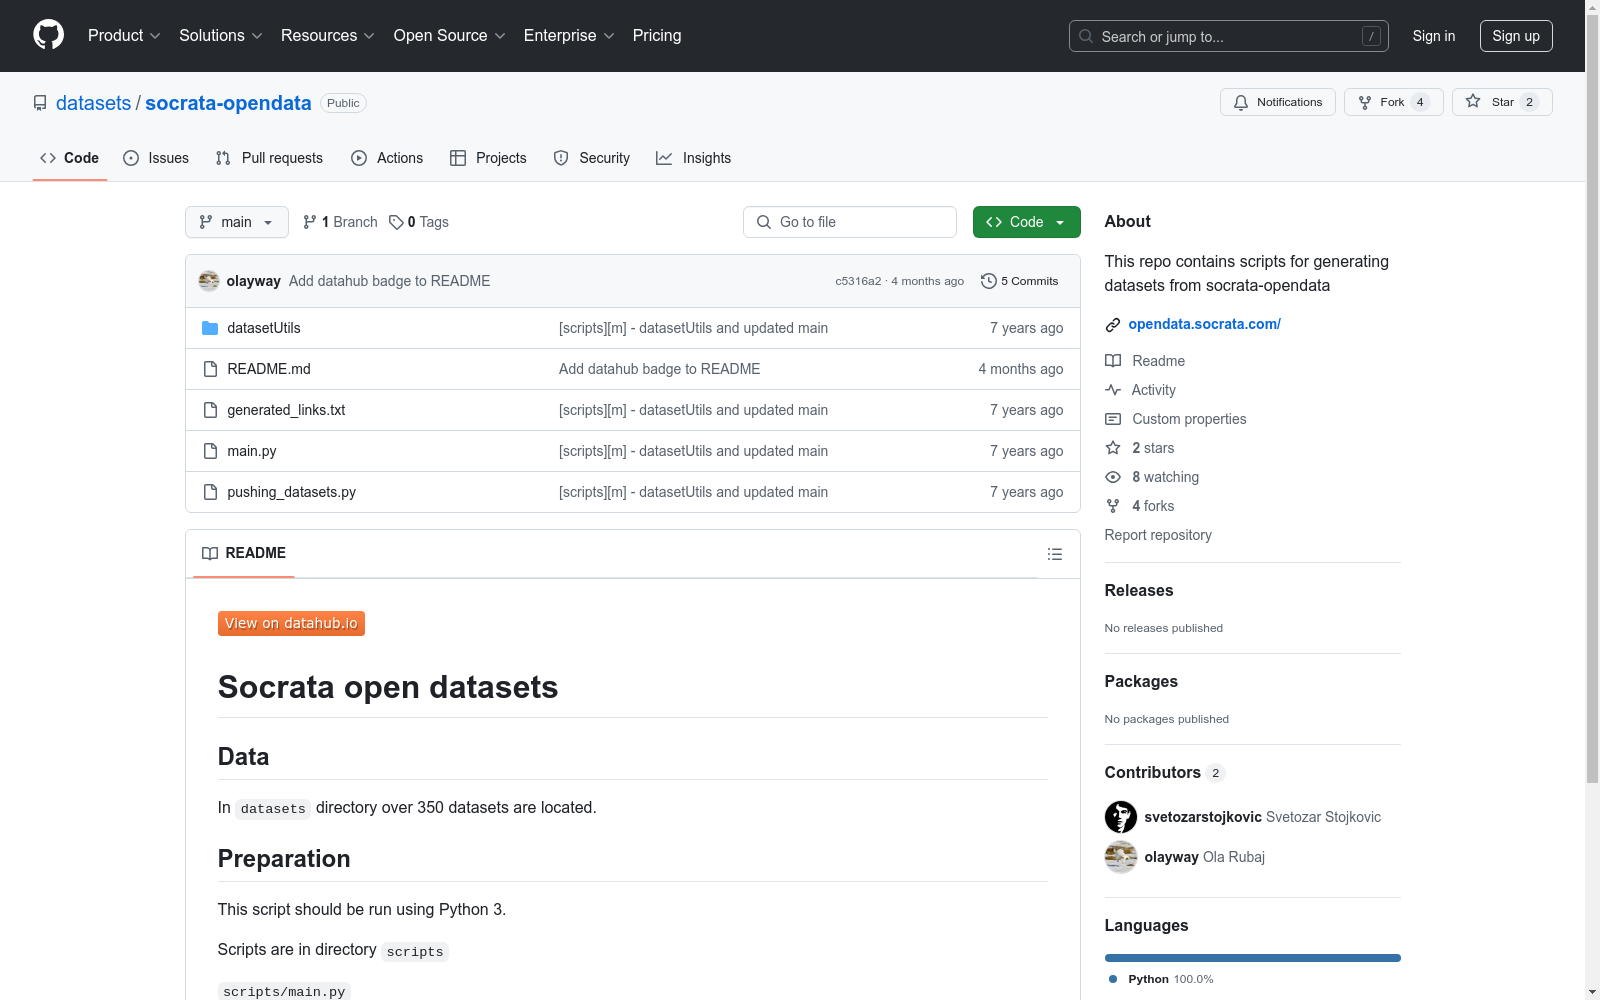Open Contributors section heading link
This screenshot has height=1000, width=1600.
1164,772
